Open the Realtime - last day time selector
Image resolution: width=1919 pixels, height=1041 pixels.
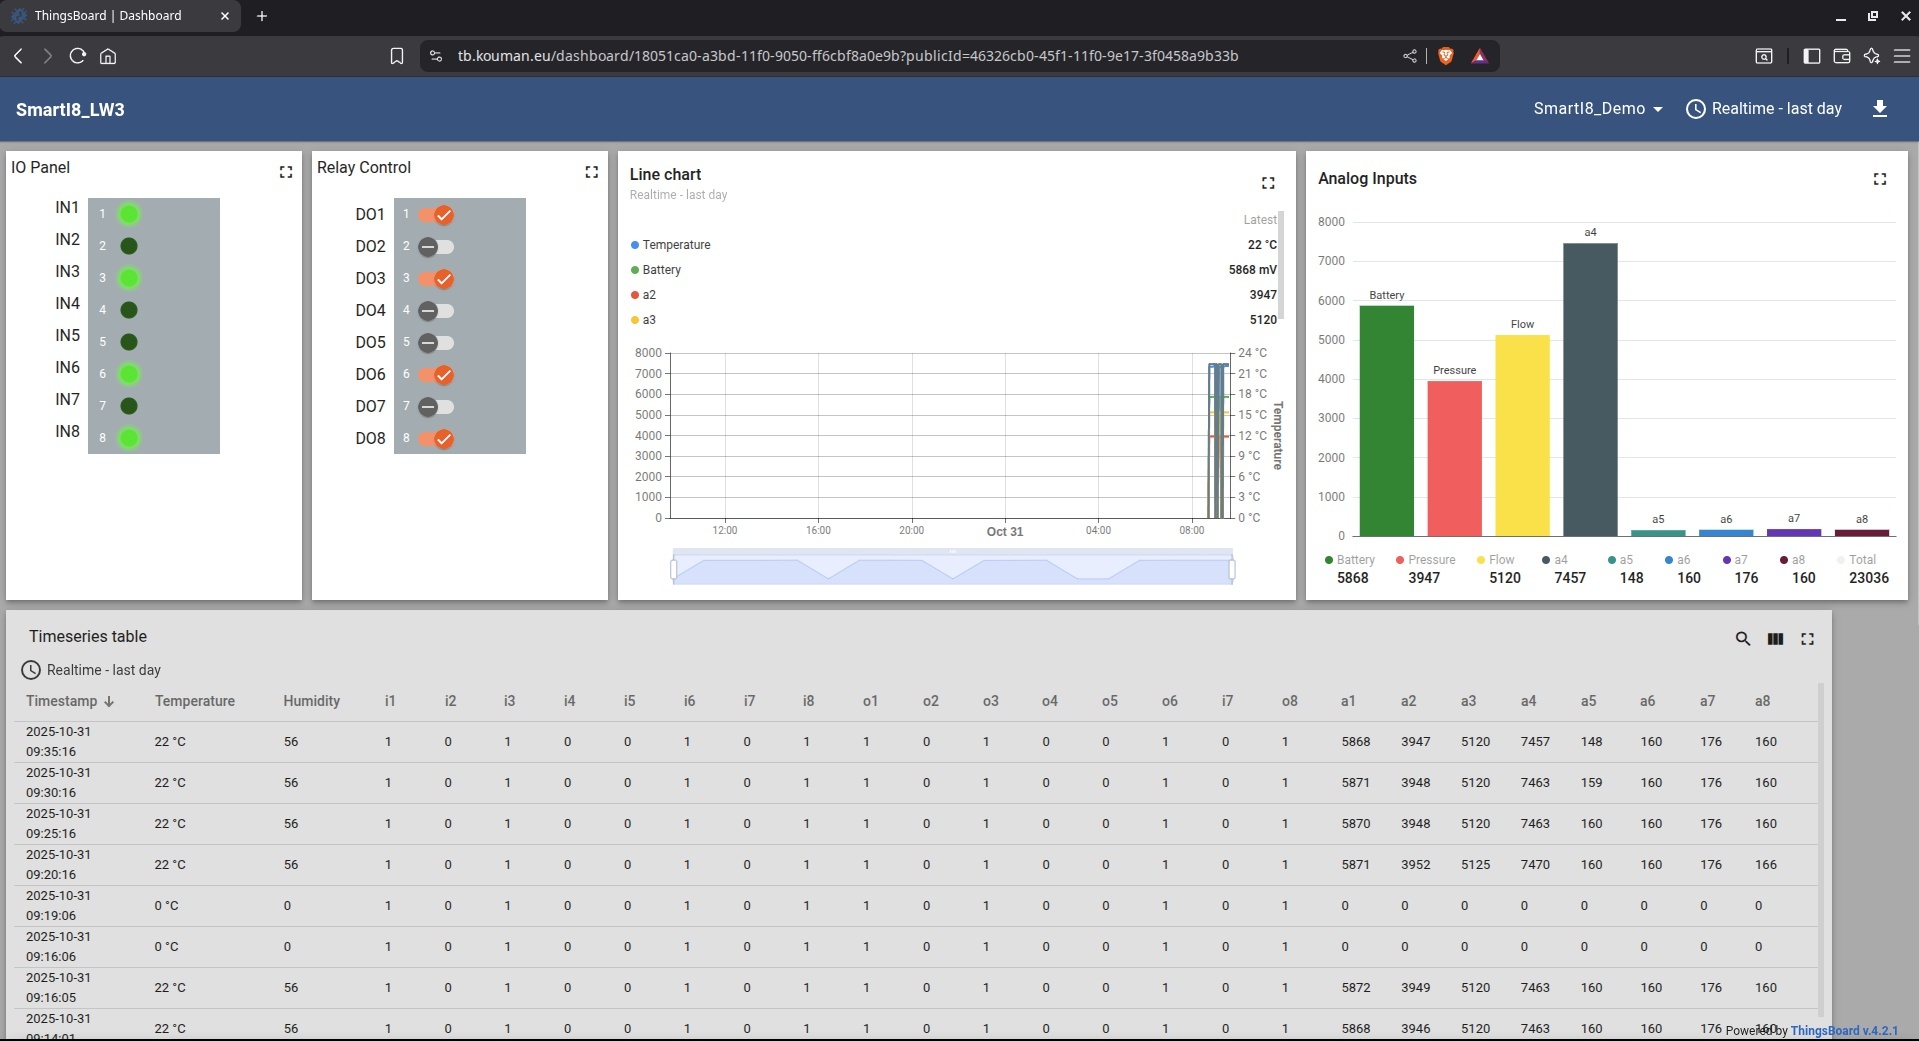[x=1764, y=108]
